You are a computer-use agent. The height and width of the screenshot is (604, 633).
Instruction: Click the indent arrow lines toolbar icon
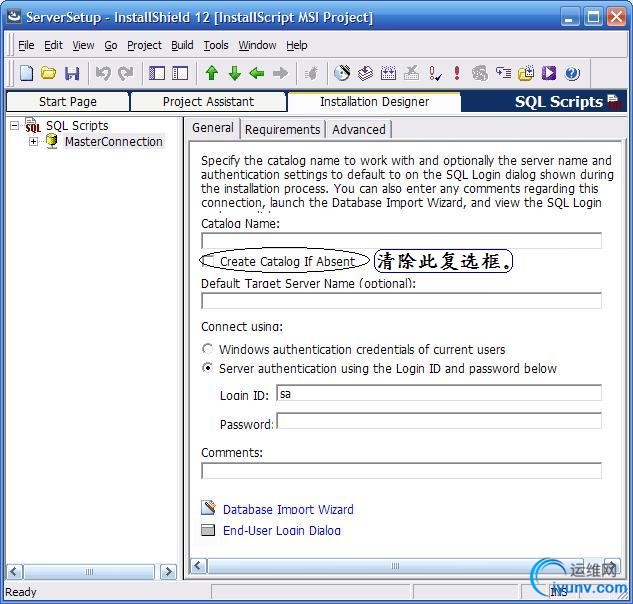(503, 73)
